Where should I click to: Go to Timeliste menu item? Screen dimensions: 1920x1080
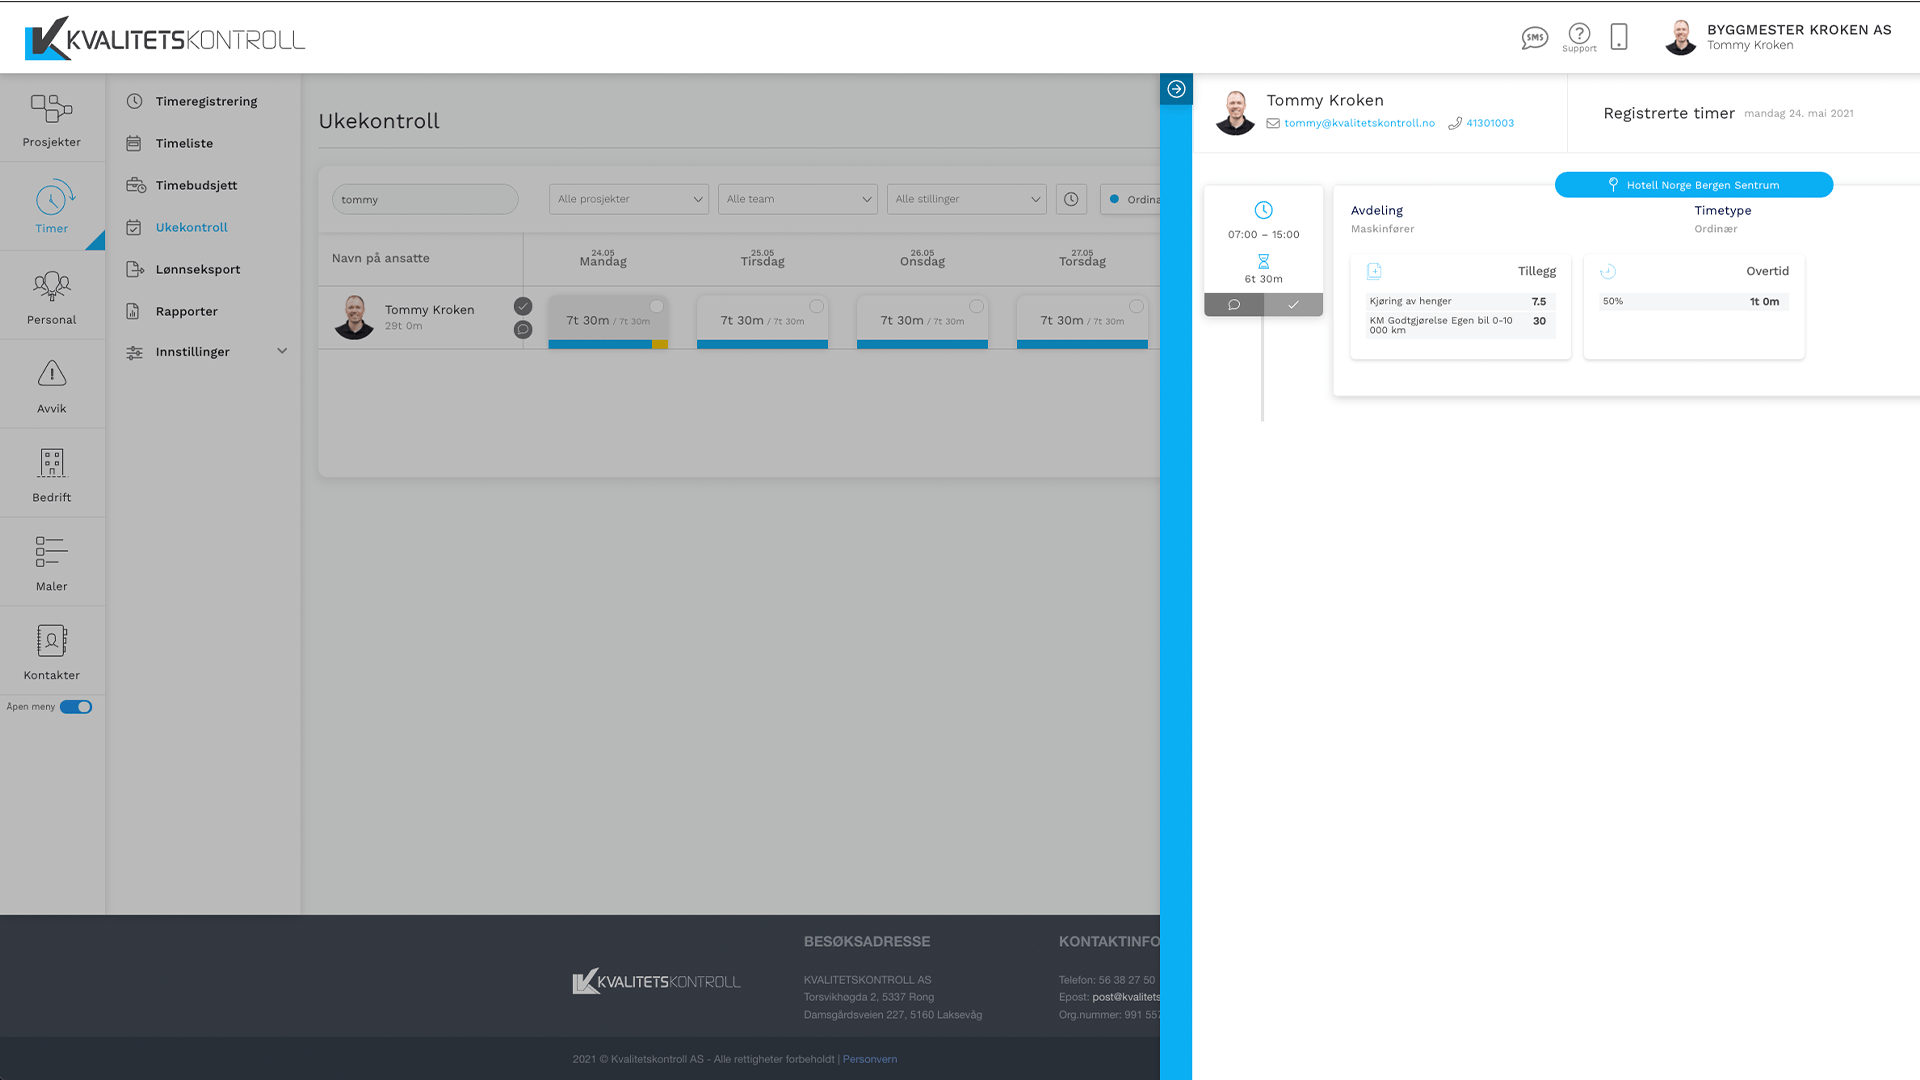(x=184, y=143)
